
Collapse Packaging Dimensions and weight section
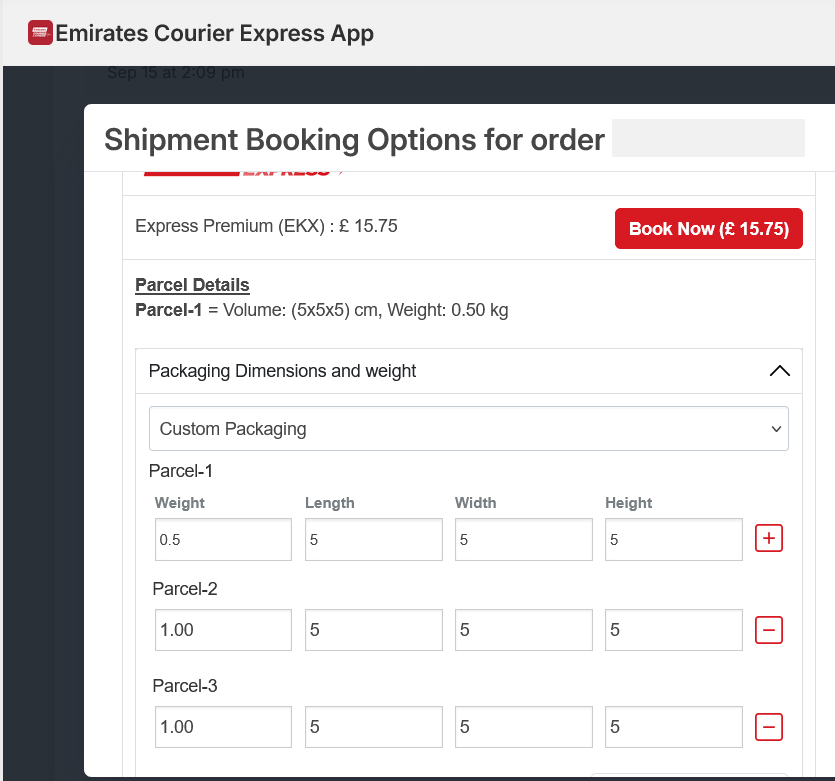(x=780, y=371)
